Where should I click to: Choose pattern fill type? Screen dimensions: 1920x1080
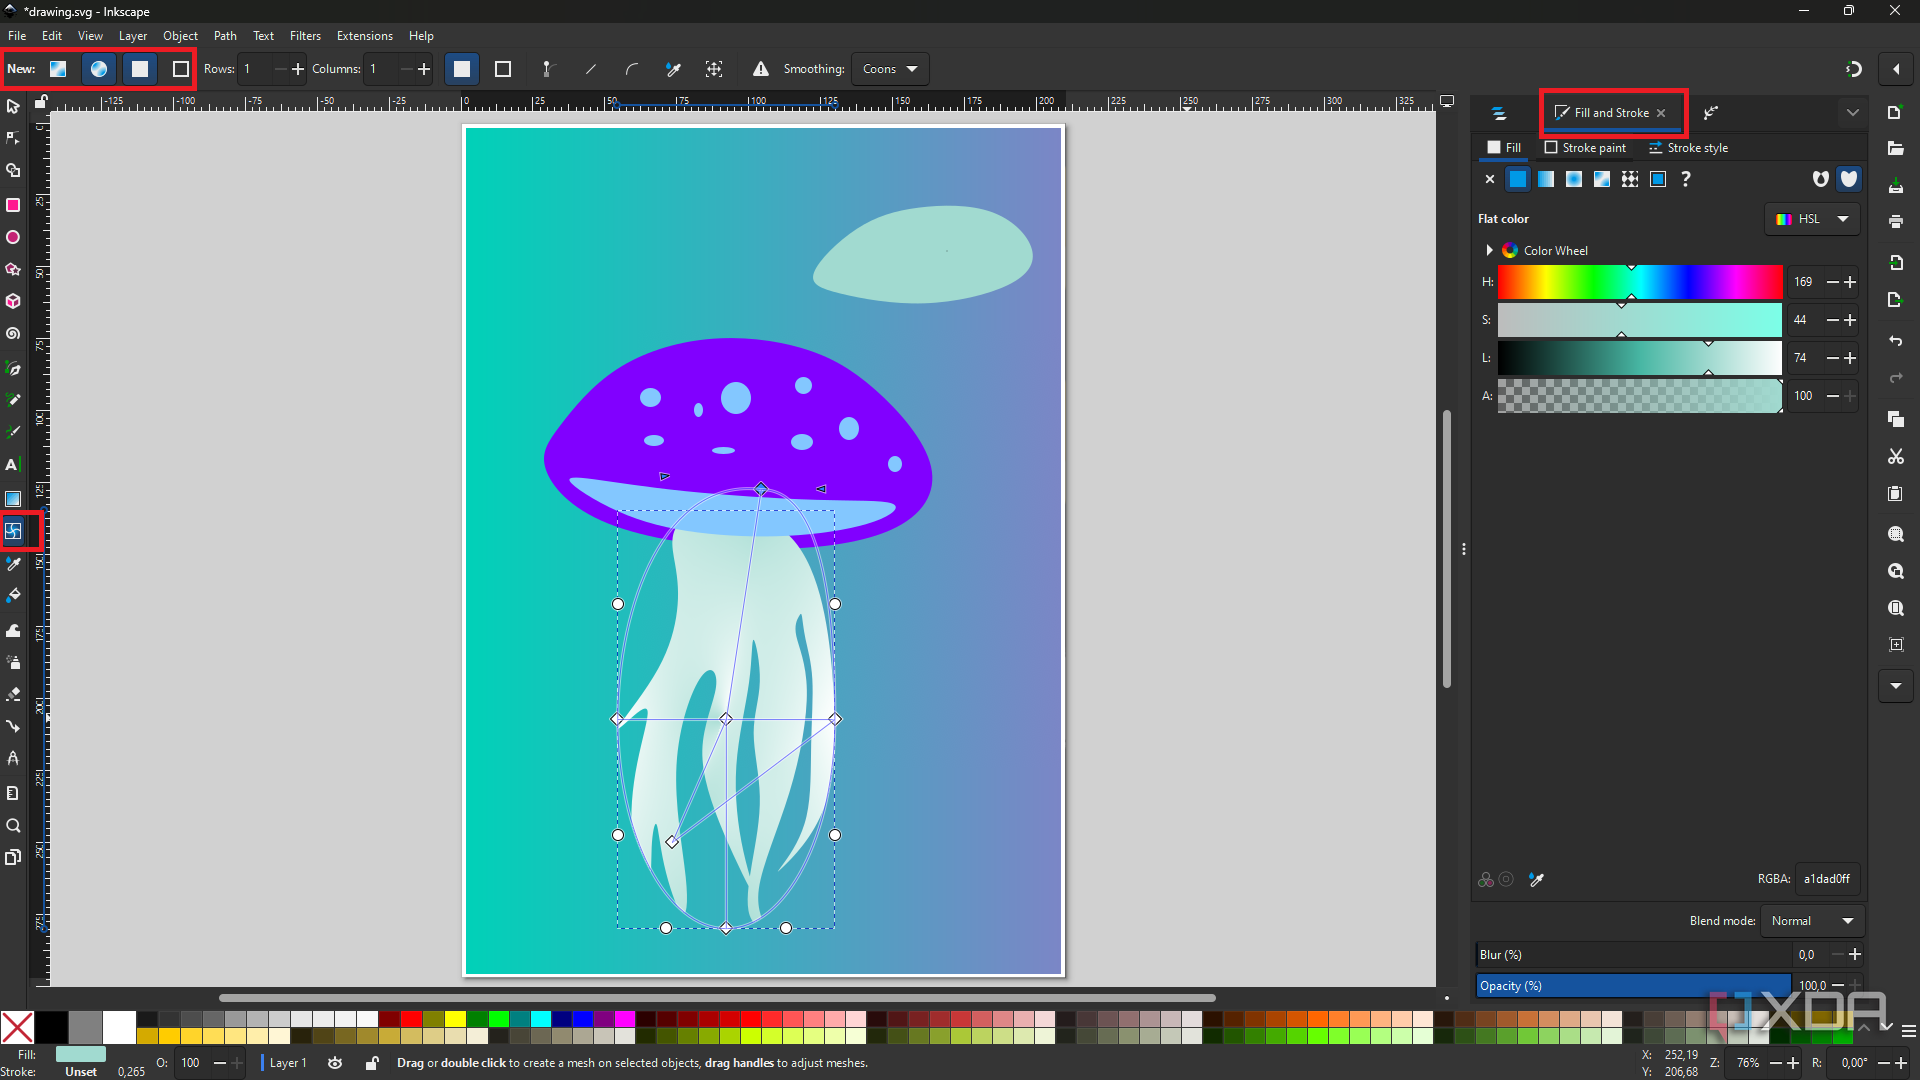[1630, 179]
